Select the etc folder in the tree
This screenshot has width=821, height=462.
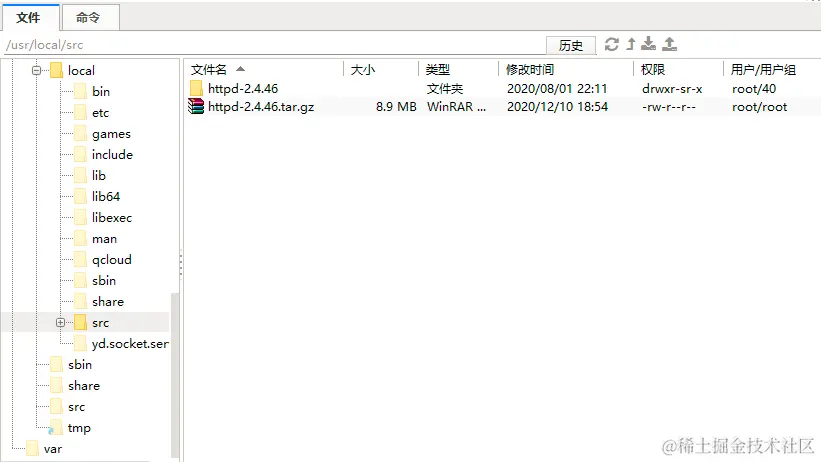click(x=101, y=113)
